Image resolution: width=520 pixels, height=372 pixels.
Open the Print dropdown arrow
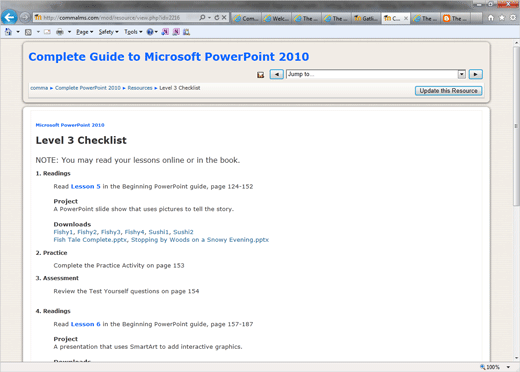pyautogui.click(x=69, y=32)
